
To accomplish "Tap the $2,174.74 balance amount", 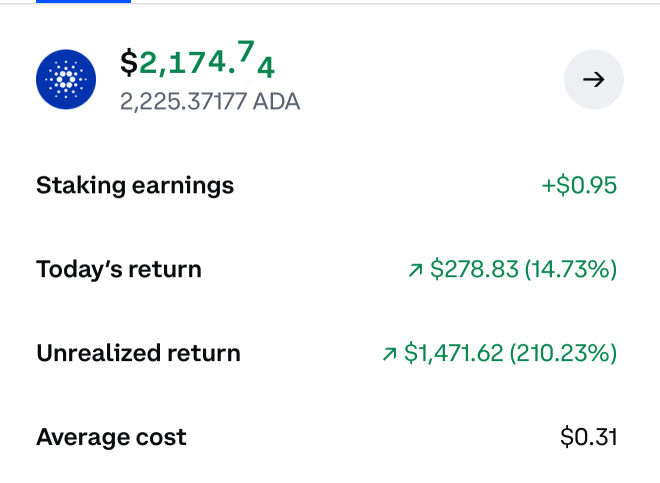I will click(x=197, y=60).
